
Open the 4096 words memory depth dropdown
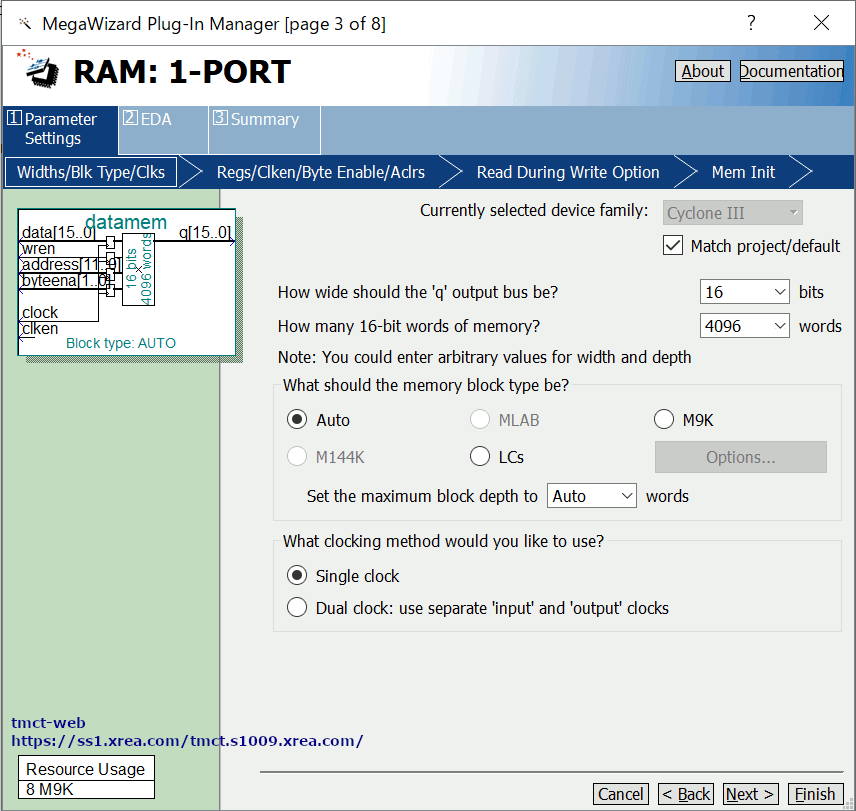click(x=745, y=326)
